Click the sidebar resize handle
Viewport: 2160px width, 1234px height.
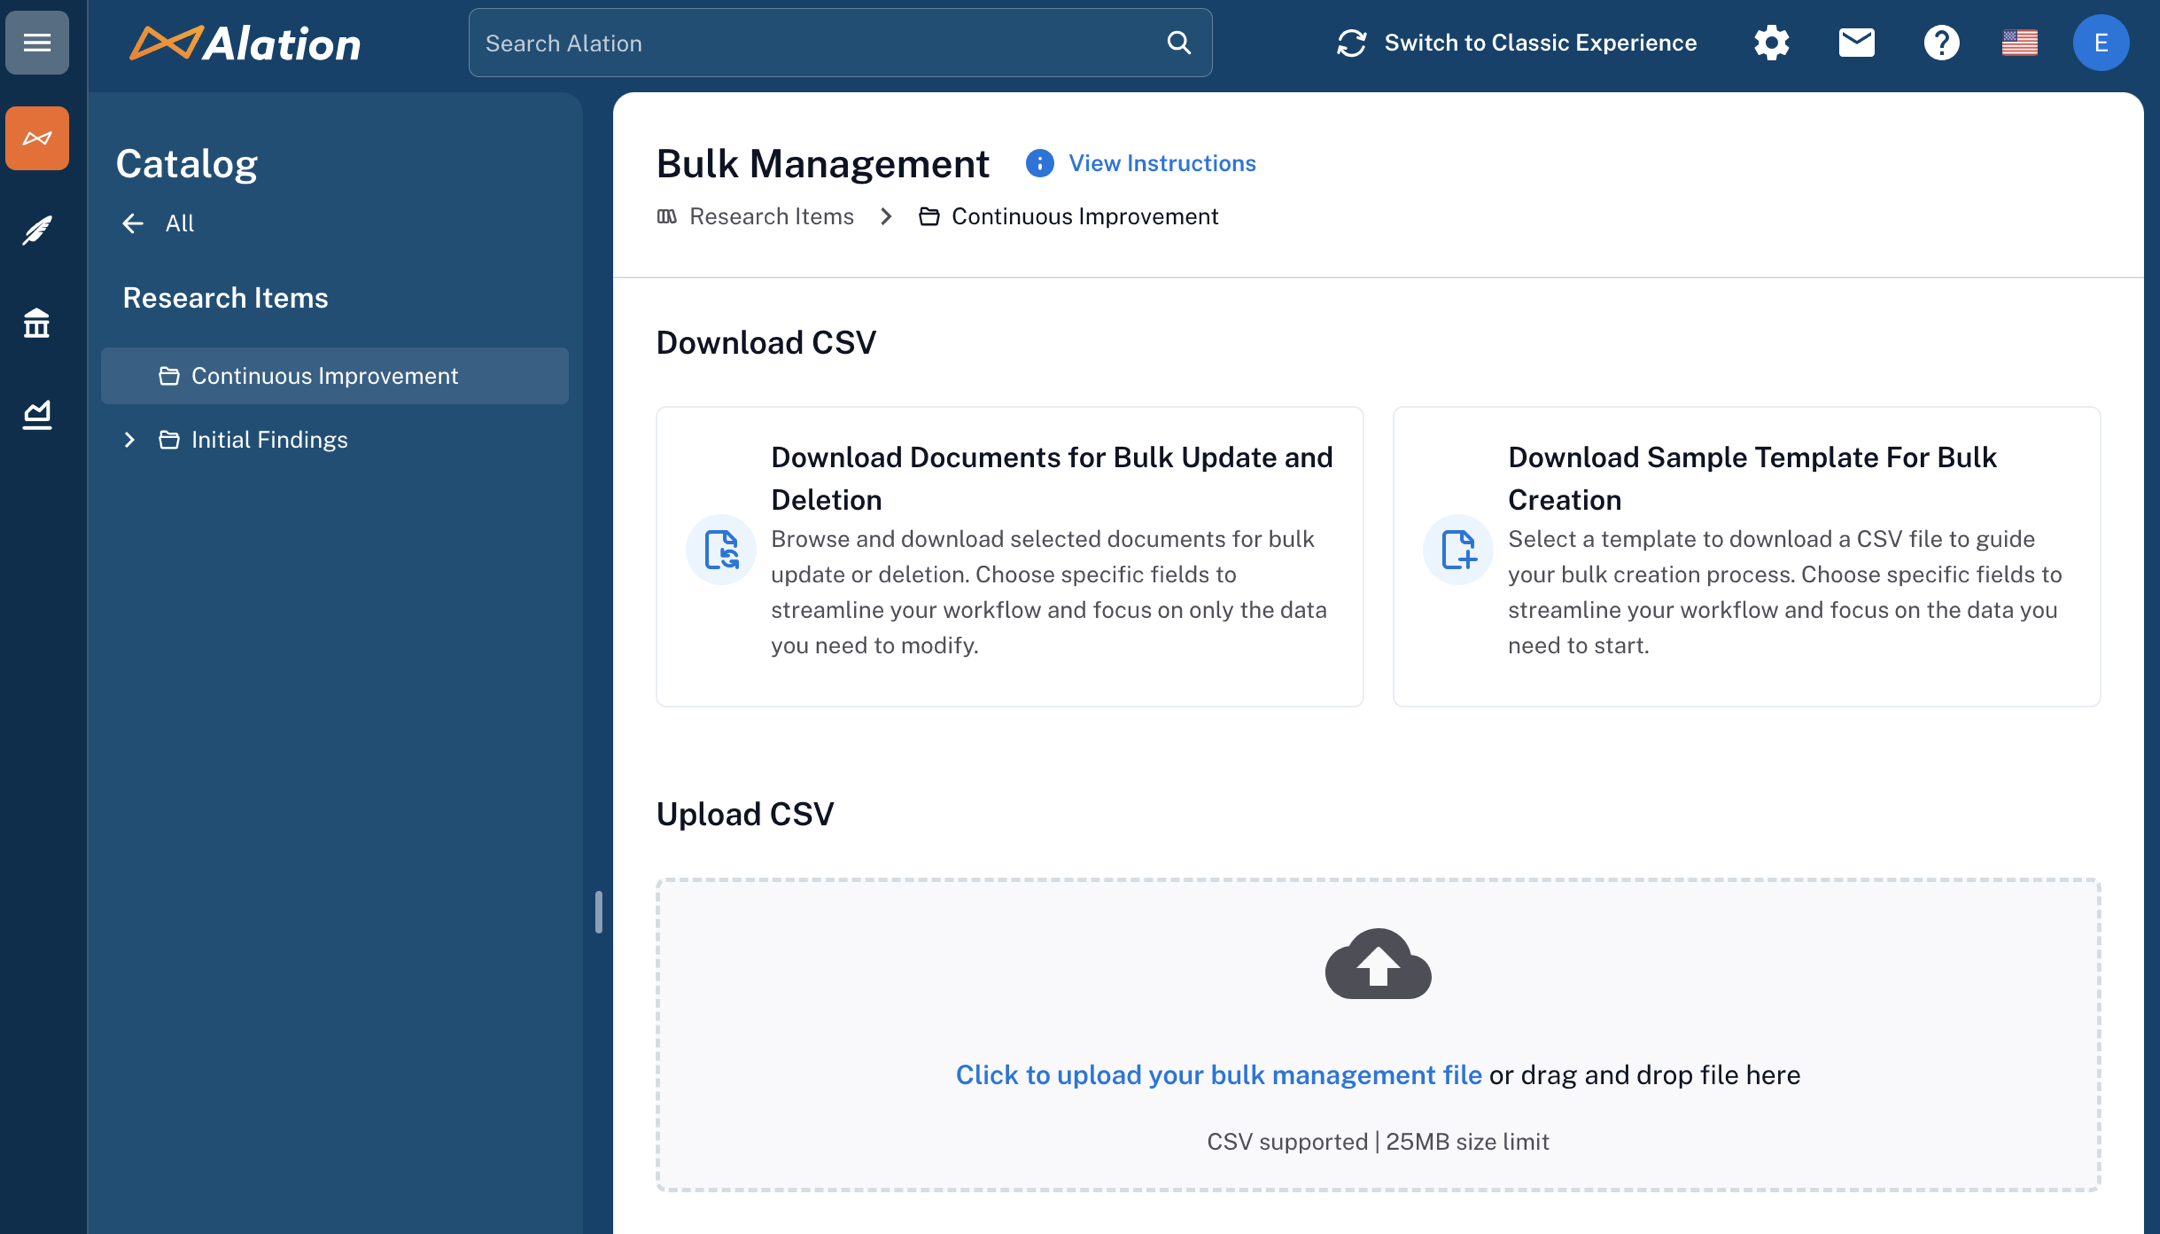tap(598, 912)
